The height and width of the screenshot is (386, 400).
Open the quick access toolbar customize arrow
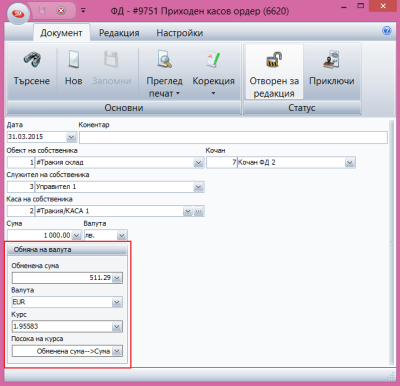pyautogui.click(x=83, y=11)
